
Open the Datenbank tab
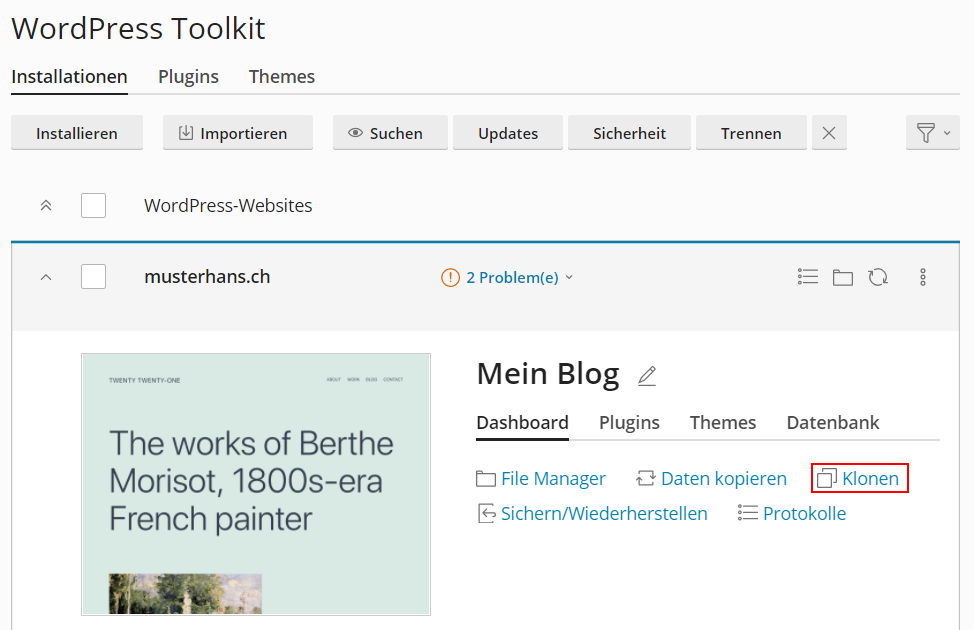tap(833, 422)
